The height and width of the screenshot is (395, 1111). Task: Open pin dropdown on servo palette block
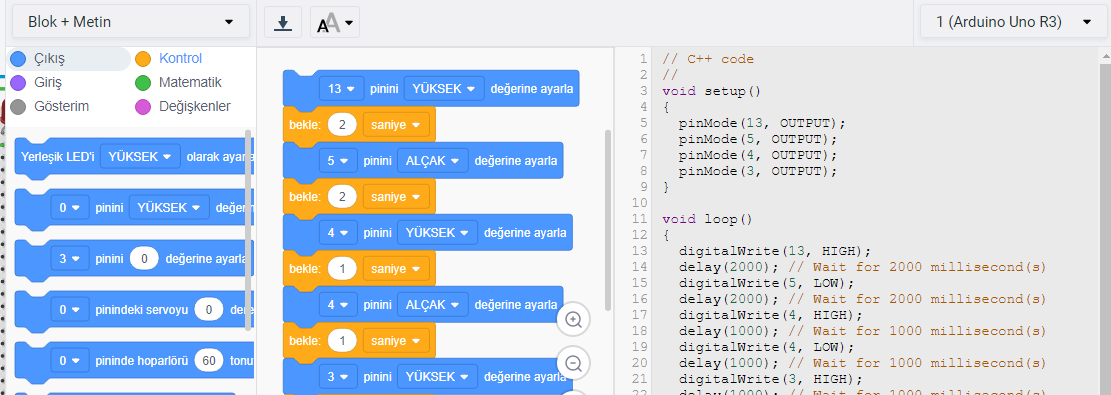click(x=69, y=310)
